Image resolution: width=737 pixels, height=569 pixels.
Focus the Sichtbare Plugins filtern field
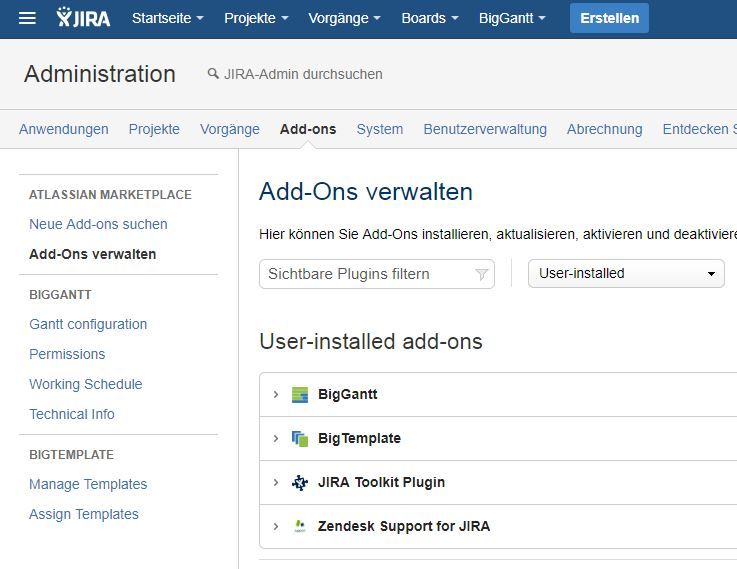[x=376, y=274]
